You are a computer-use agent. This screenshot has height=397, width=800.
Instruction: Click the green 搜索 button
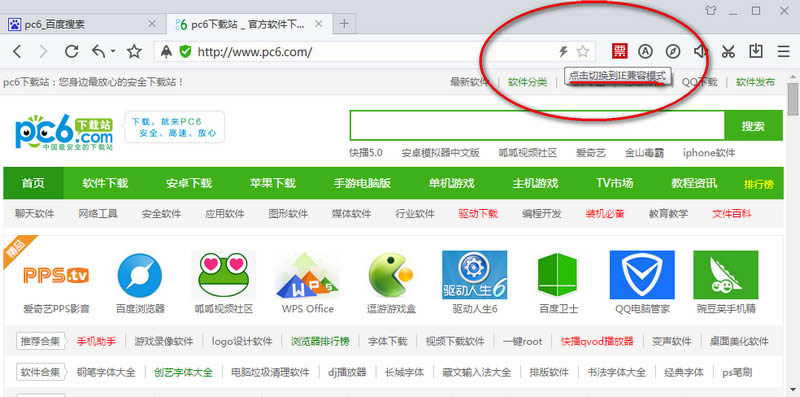click(754, 126)
